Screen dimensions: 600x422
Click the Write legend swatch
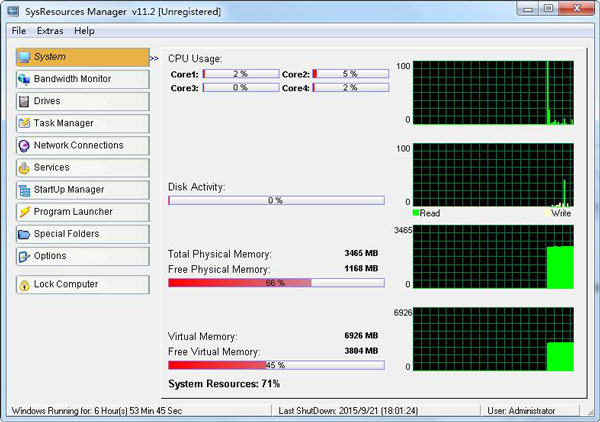547,213
